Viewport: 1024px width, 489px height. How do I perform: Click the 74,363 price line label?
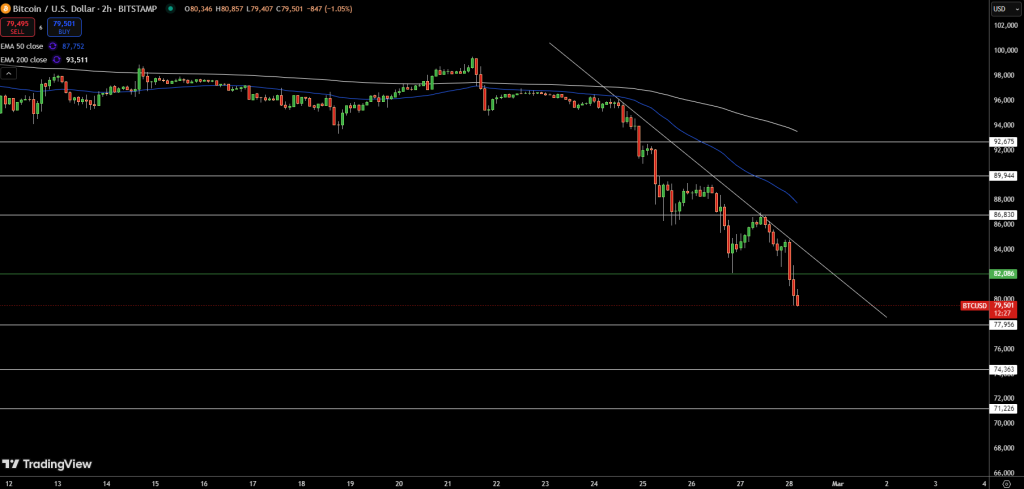(1003, 370)
